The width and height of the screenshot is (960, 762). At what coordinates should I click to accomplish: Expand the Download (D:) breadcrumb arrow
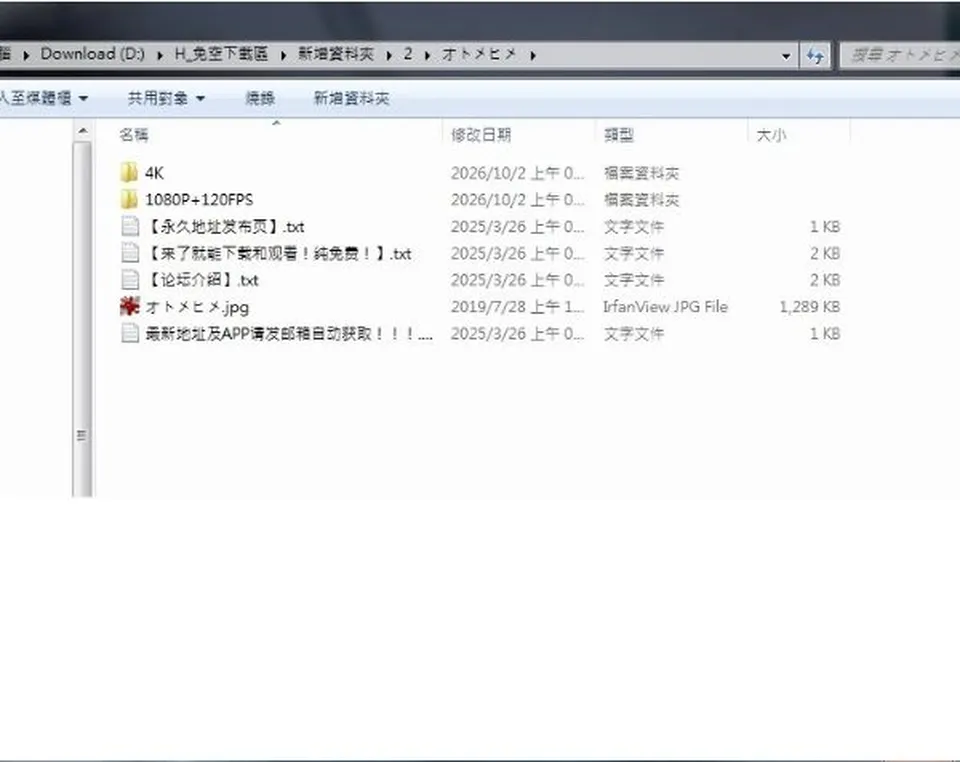coord(160,55)
